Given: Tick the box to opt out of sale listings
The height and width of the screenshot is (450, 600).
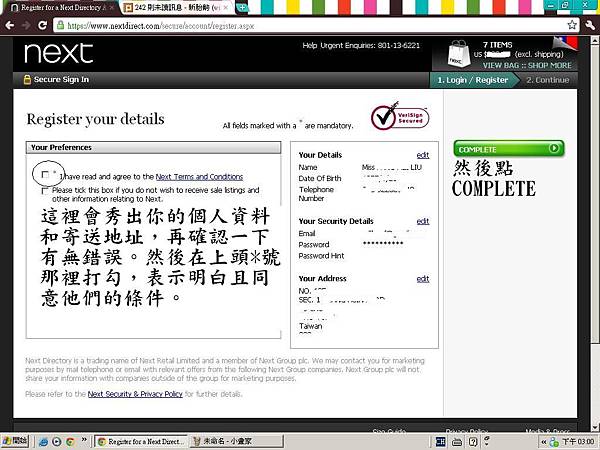Looking at the screenshot, I should 45,191.
